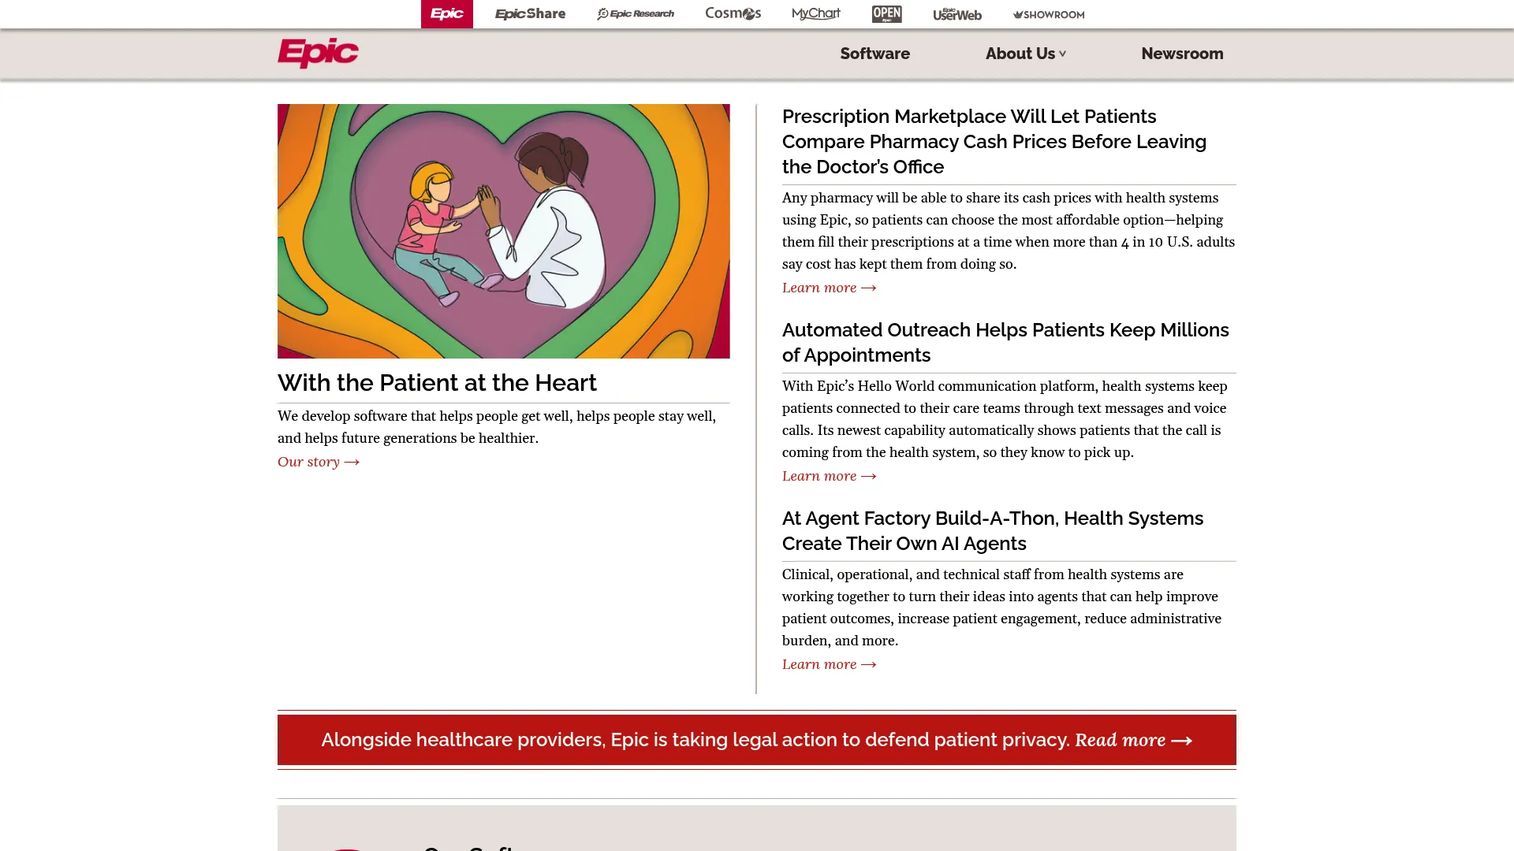Open the red Epic tab logo in top bar
Image resolution: width=1514 pixels, height=851 pixels.
446,14
